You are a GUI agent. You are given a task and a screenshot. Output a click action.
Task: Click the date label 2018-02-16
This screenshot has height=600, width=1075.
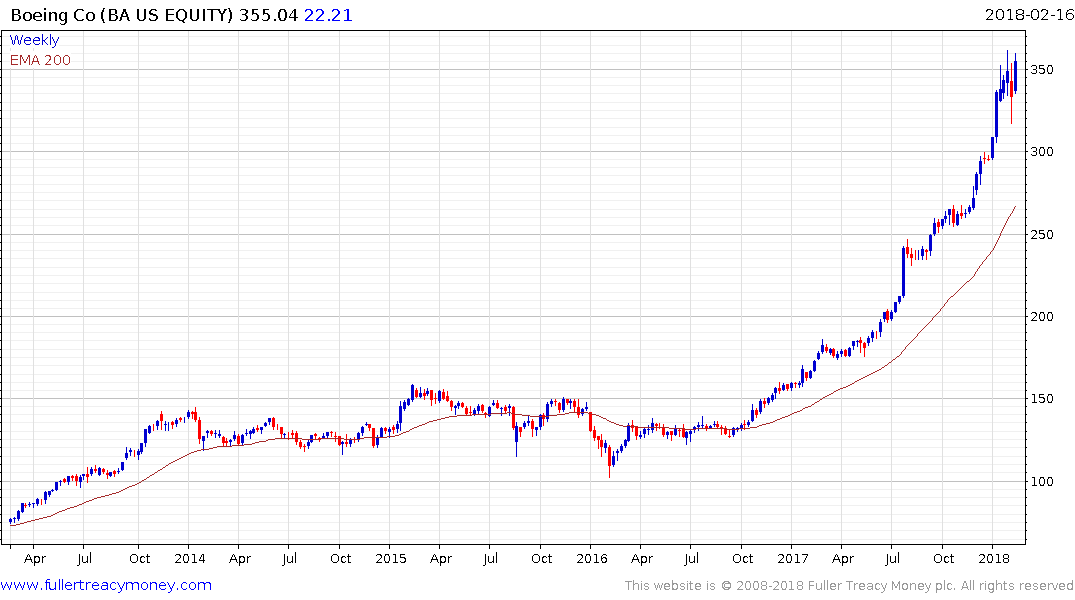[1029, 14]
